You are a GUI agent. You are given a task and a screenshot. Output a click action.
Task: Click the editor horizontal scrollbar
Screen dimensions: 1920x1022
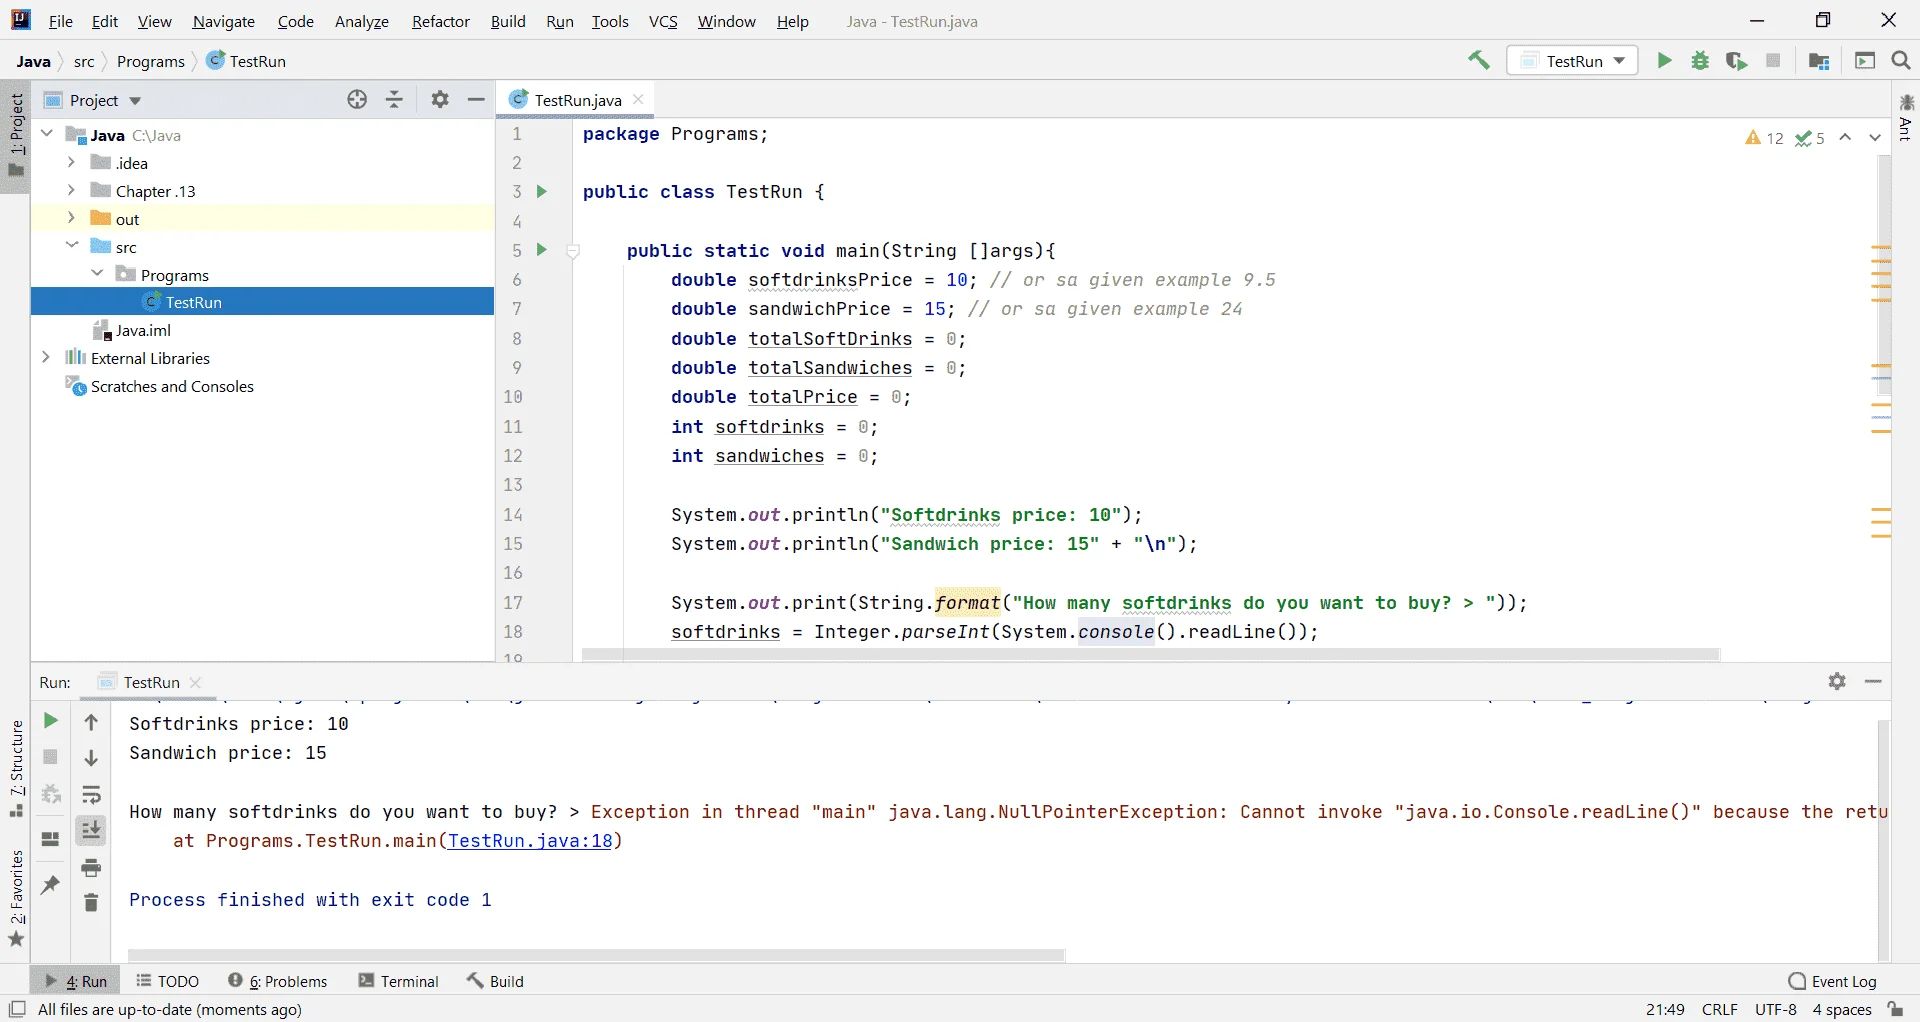click(x=1150, y=654)
